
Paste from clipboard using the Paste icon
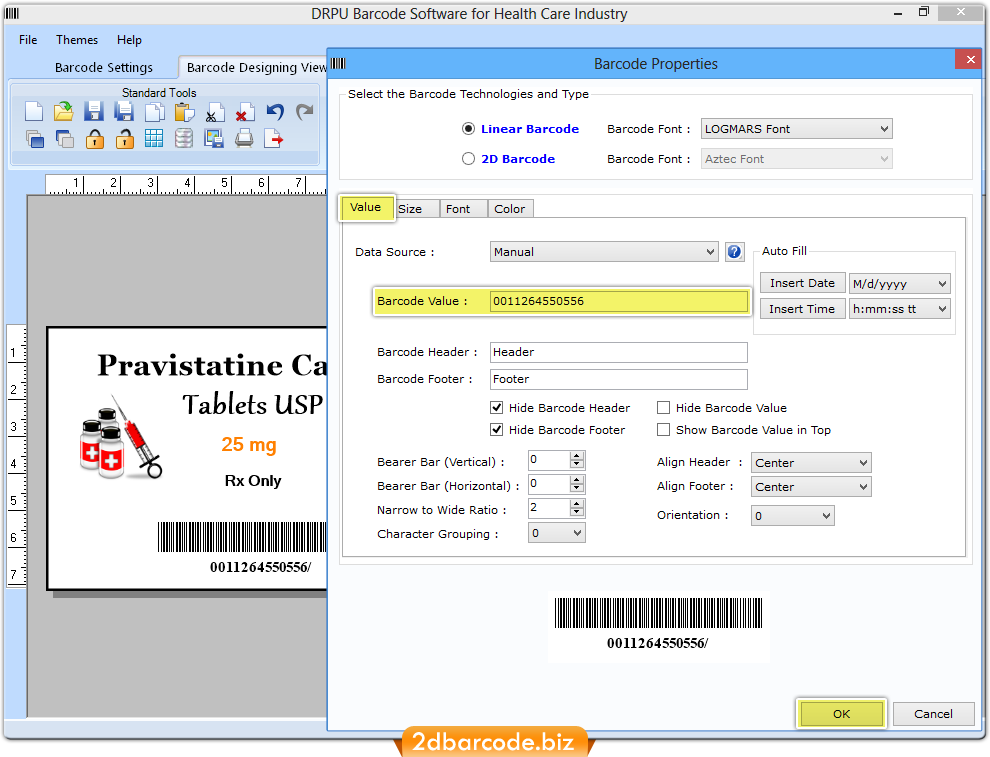[184, 112]
